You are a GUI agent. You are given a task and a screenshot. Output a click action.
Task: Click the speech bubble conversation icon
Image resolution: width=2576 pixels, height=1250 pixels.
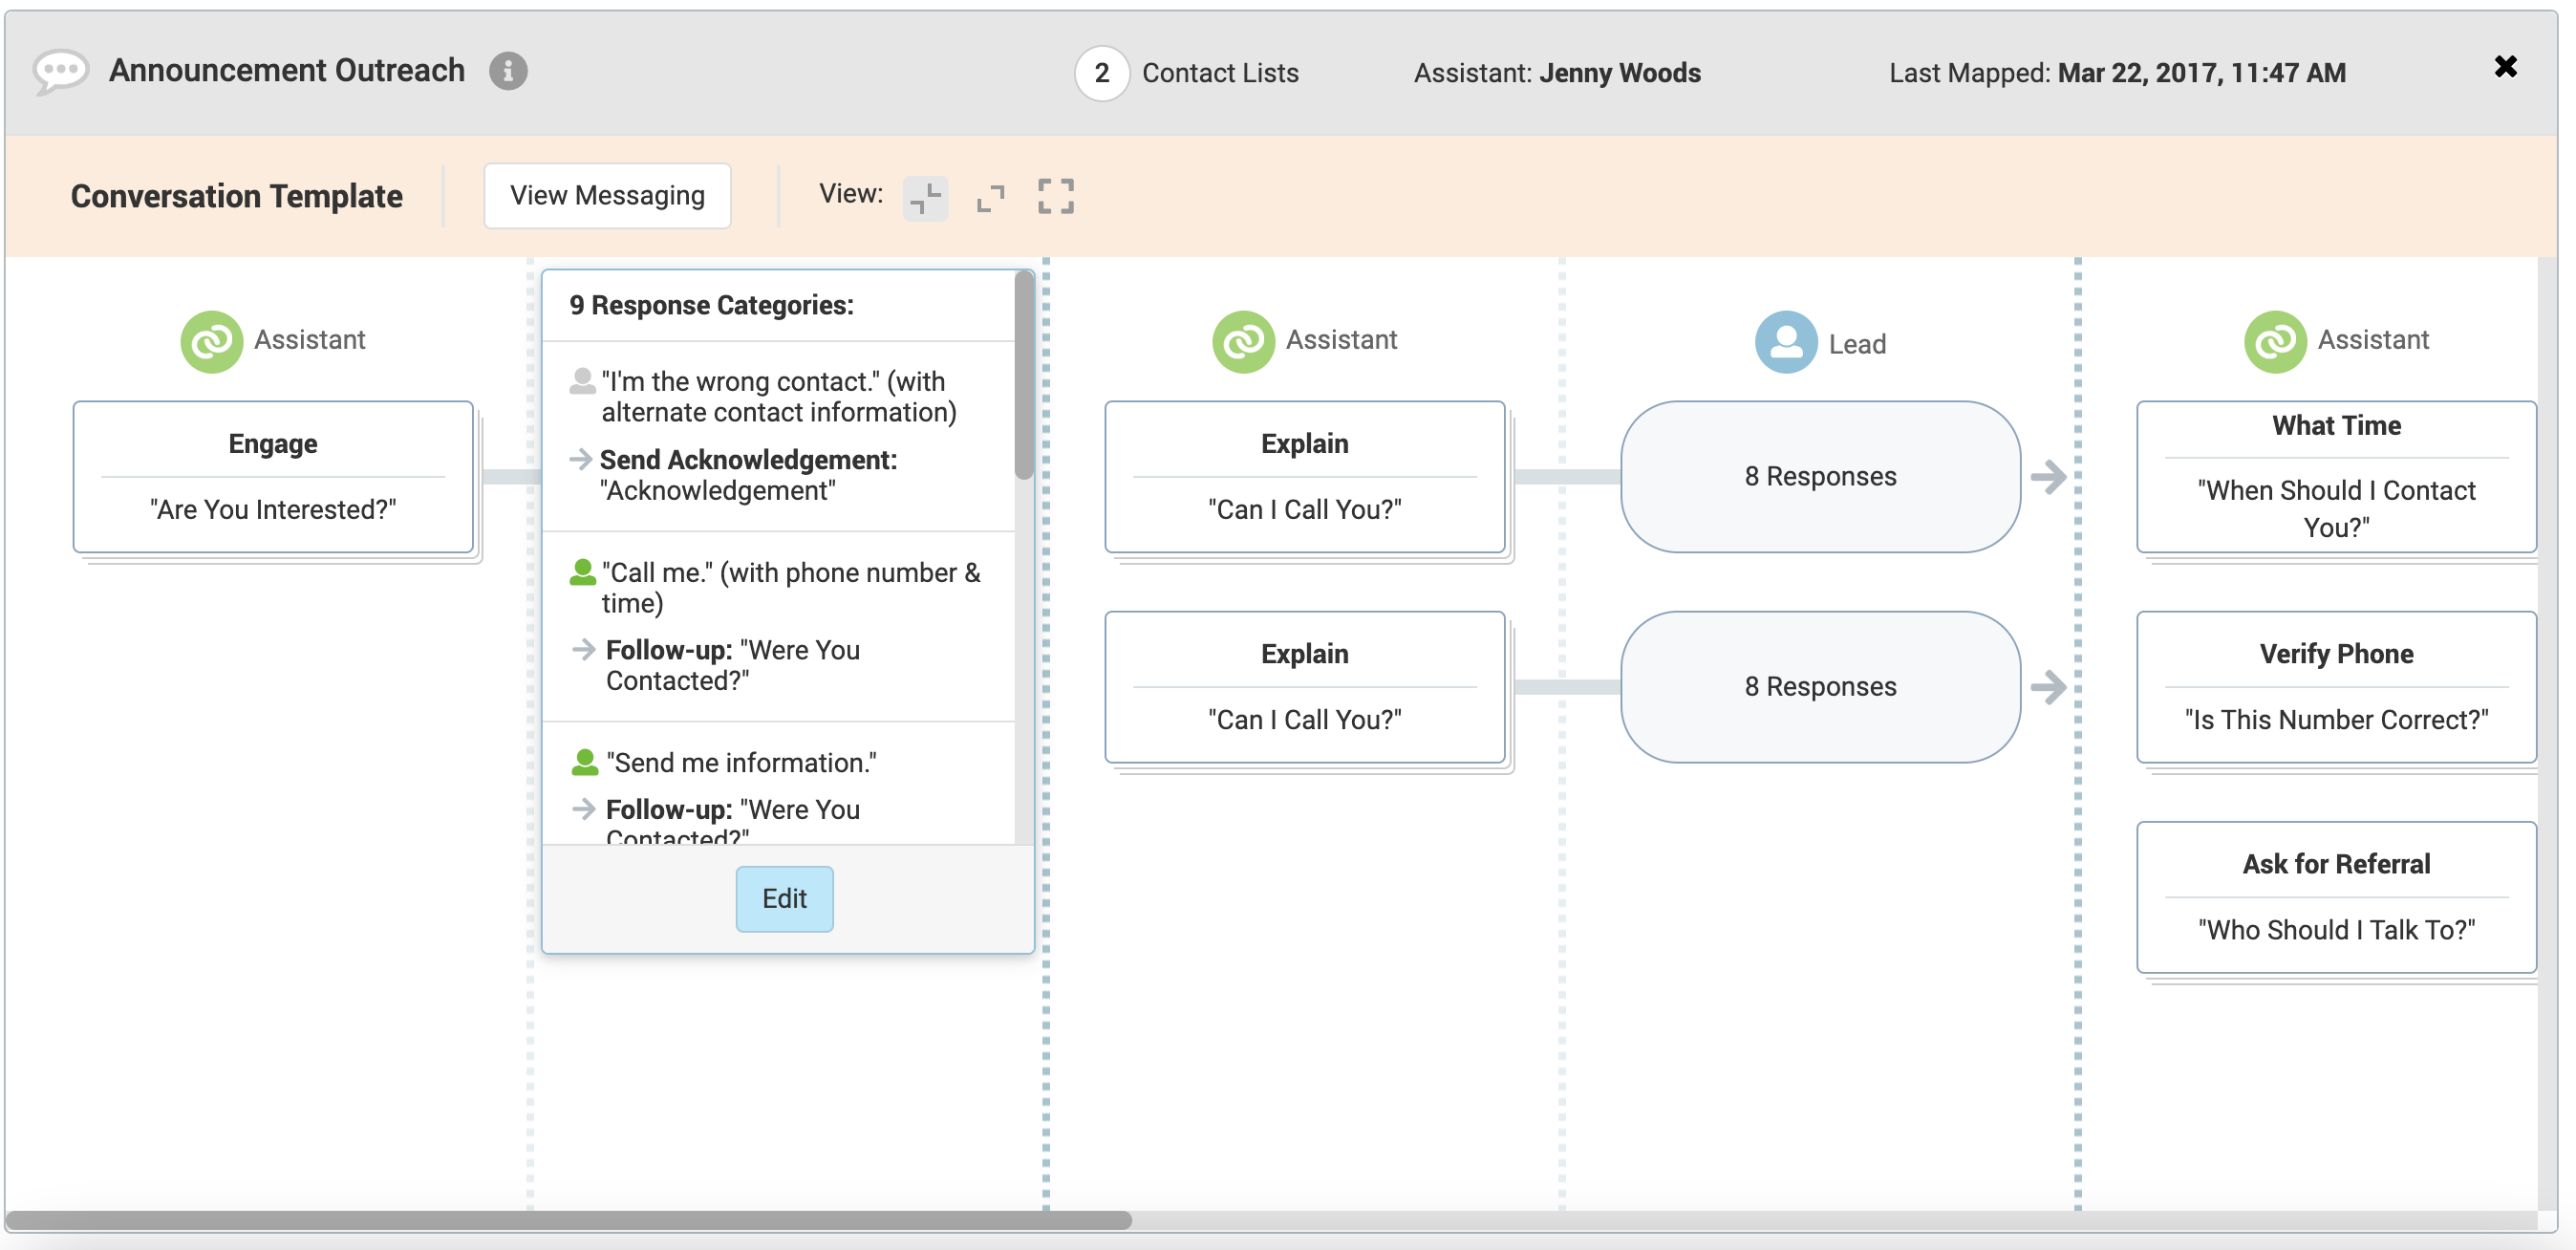tap(60, 72)
